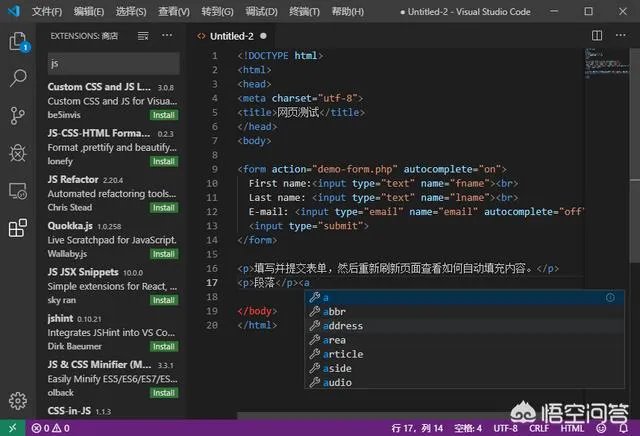Screen dimensions: 640x436
Task: Open the Extensions view icon
Action: pyautogui.click(x=18, y=228)
